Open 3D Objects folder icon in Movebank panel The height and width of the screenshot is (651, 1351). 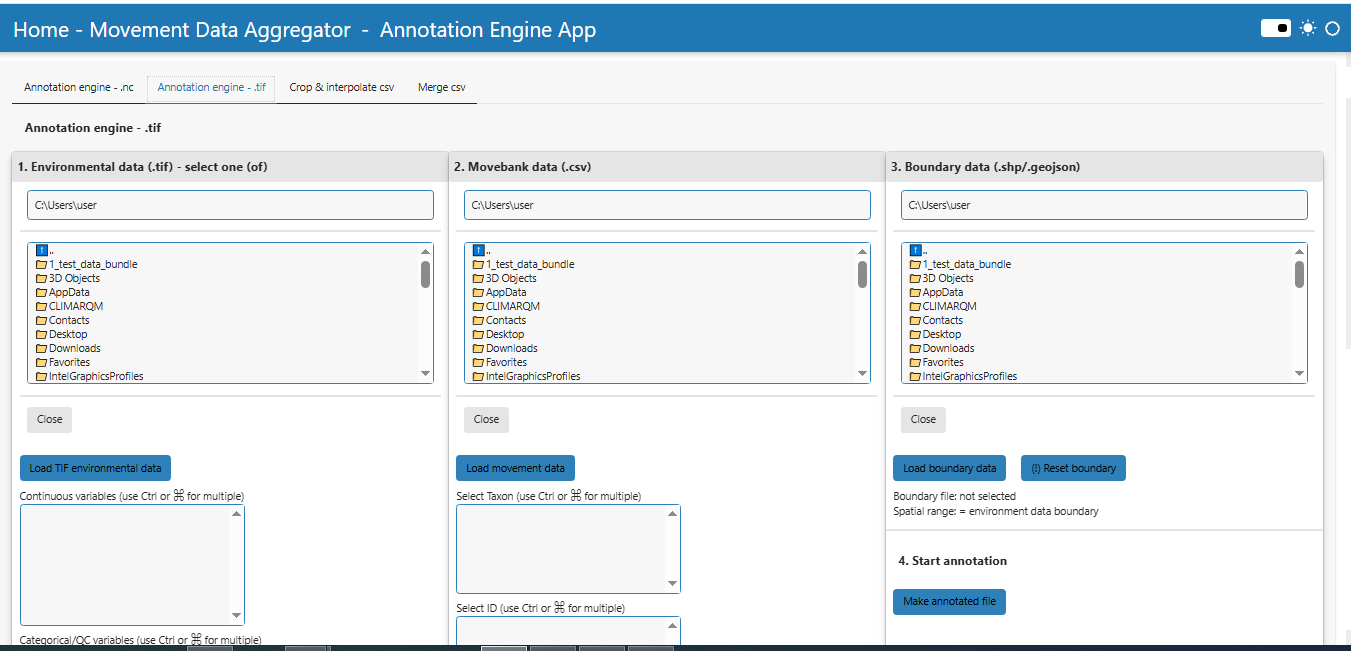pos(479,278)
